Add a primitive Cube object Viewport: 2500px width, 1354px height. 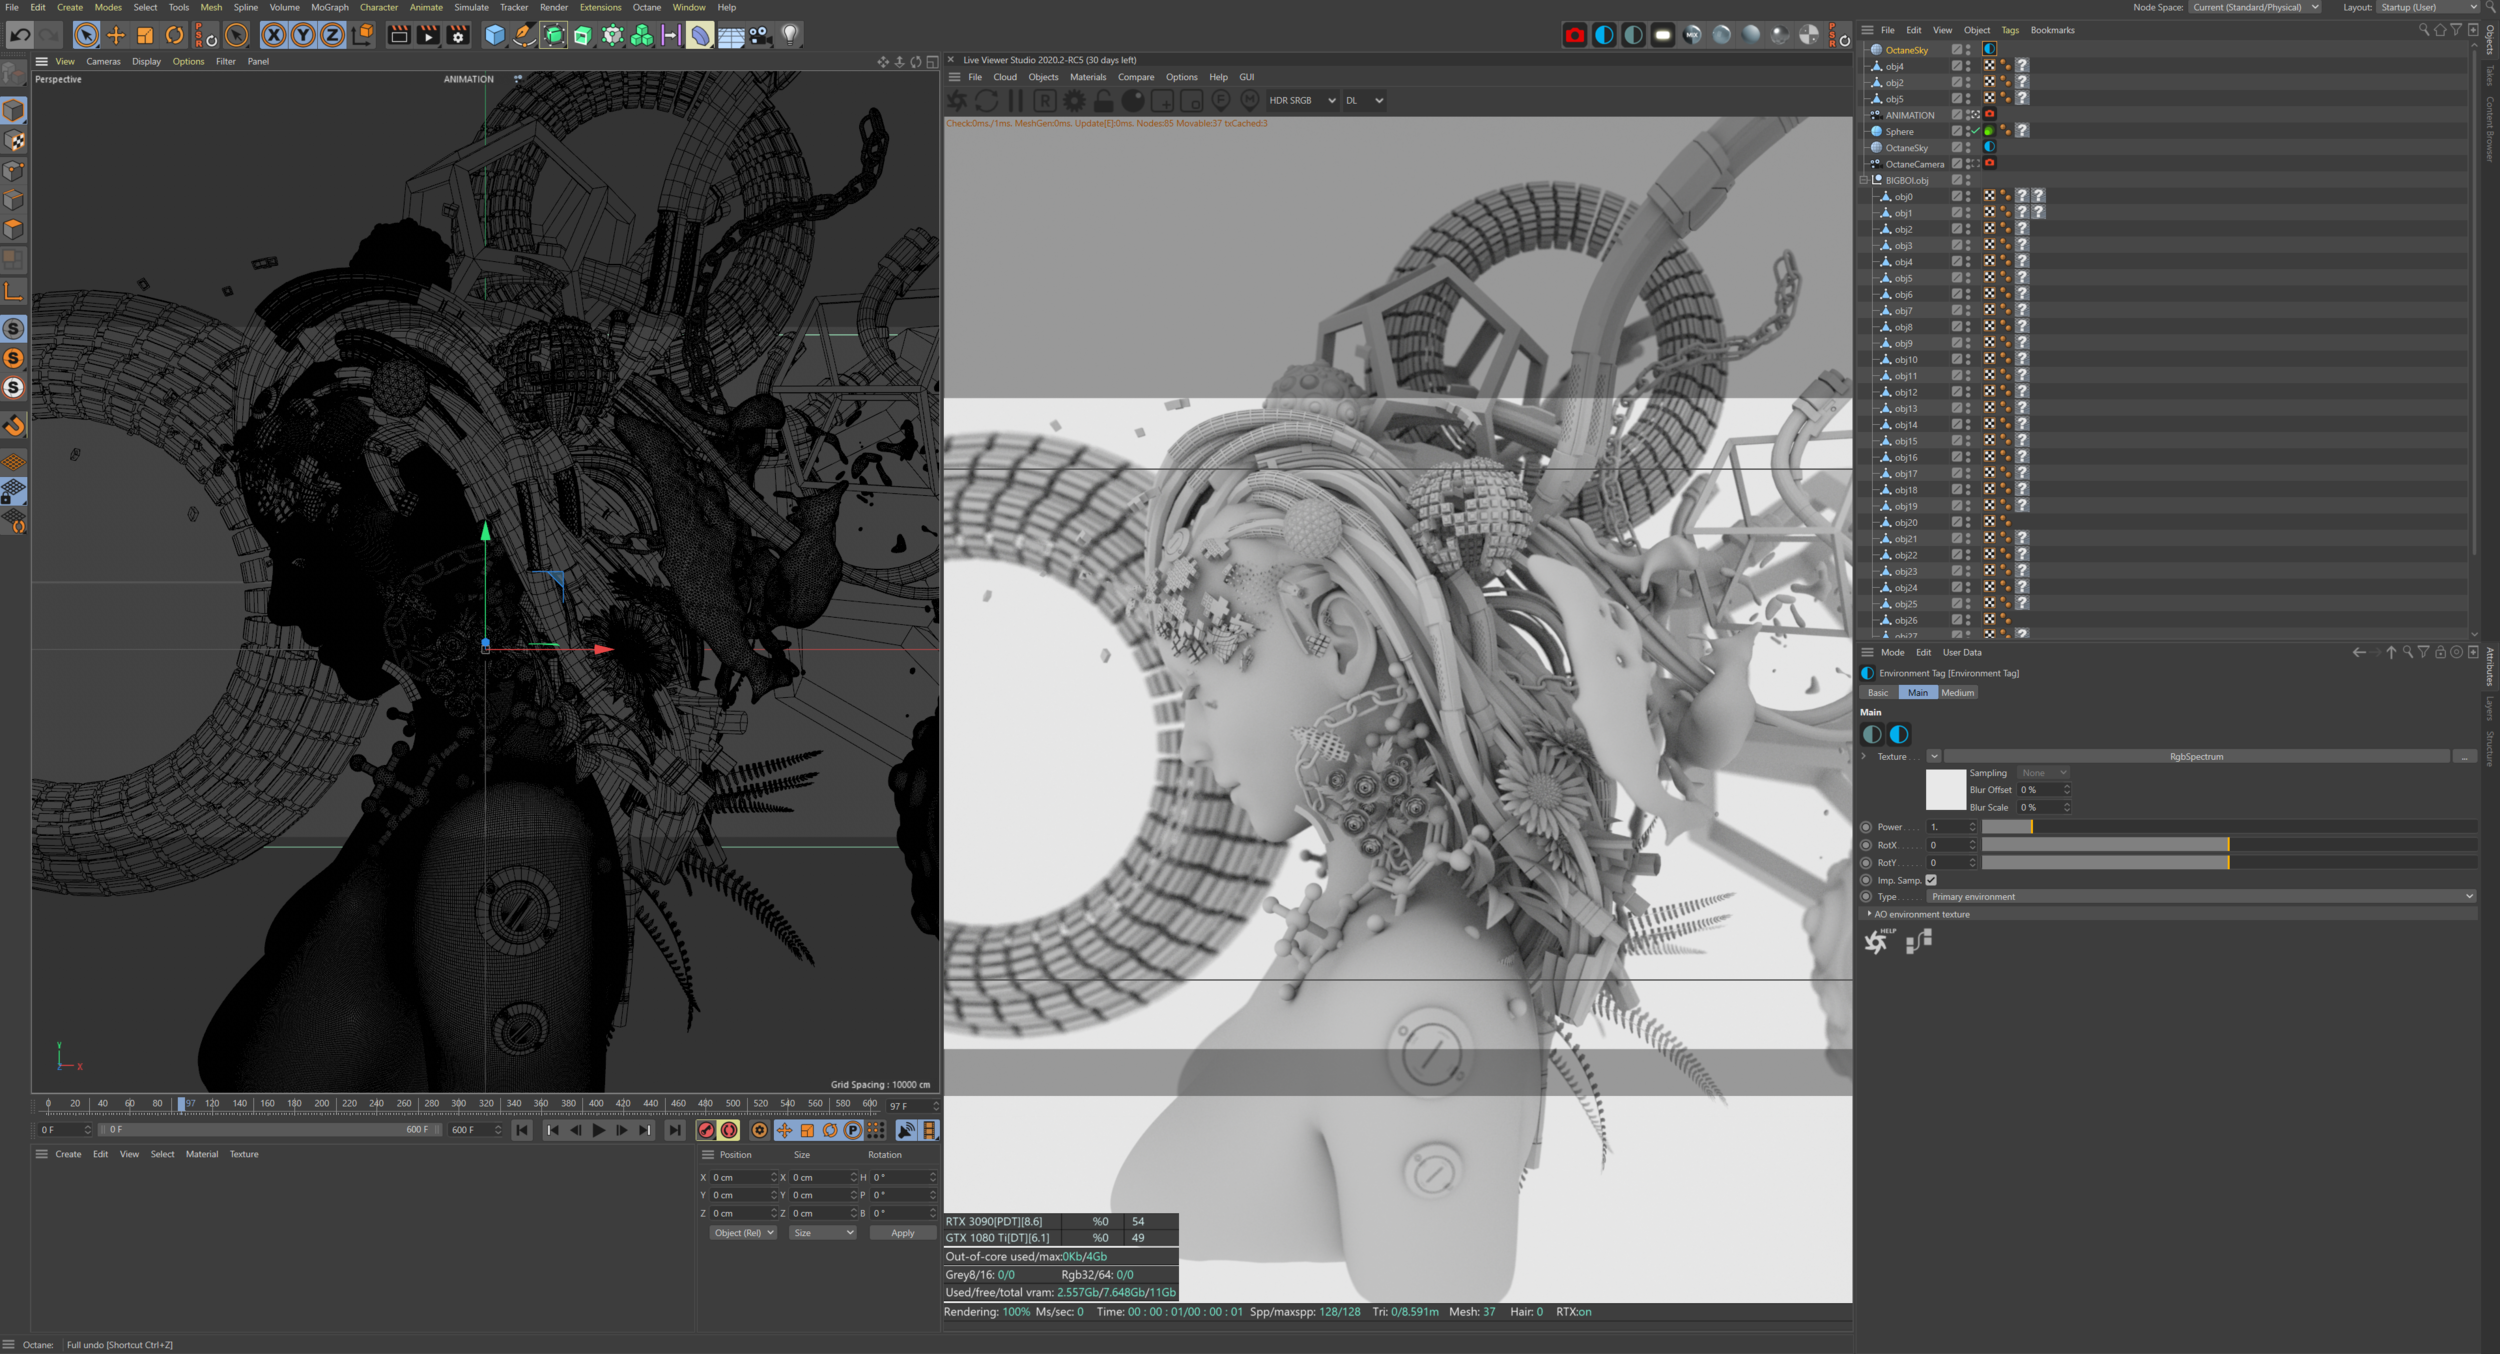tap(494, 36)
